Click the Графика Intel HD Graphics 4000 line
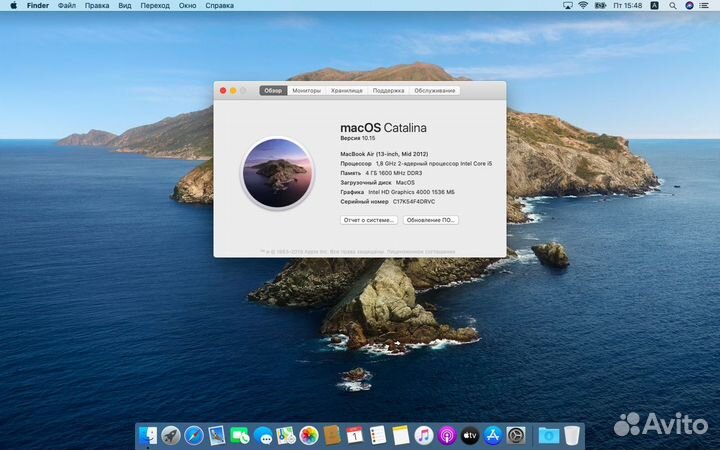 tap(398, 192)
